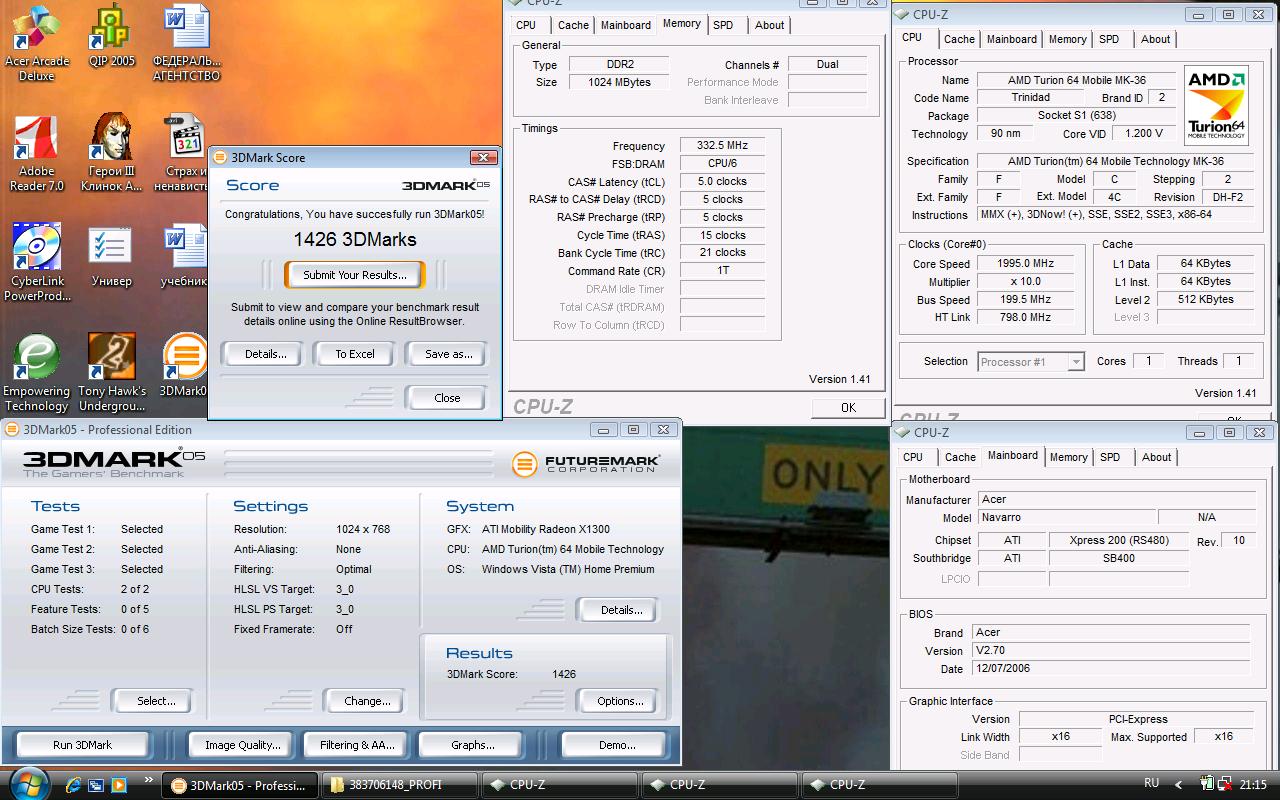Click the AMD Turion 64 logo image

pos(1216,105)
